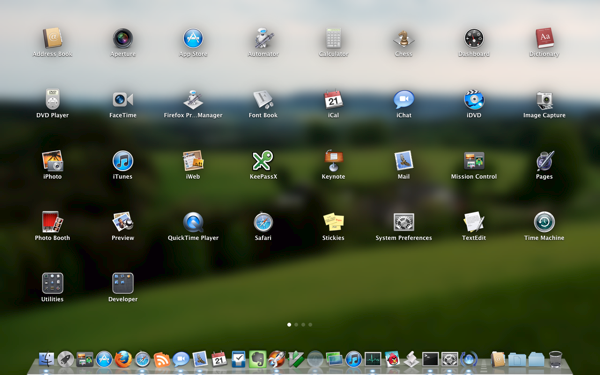Open Address Book from Launchpad
The image size is (600, 375).
click(x=52, y=38)
